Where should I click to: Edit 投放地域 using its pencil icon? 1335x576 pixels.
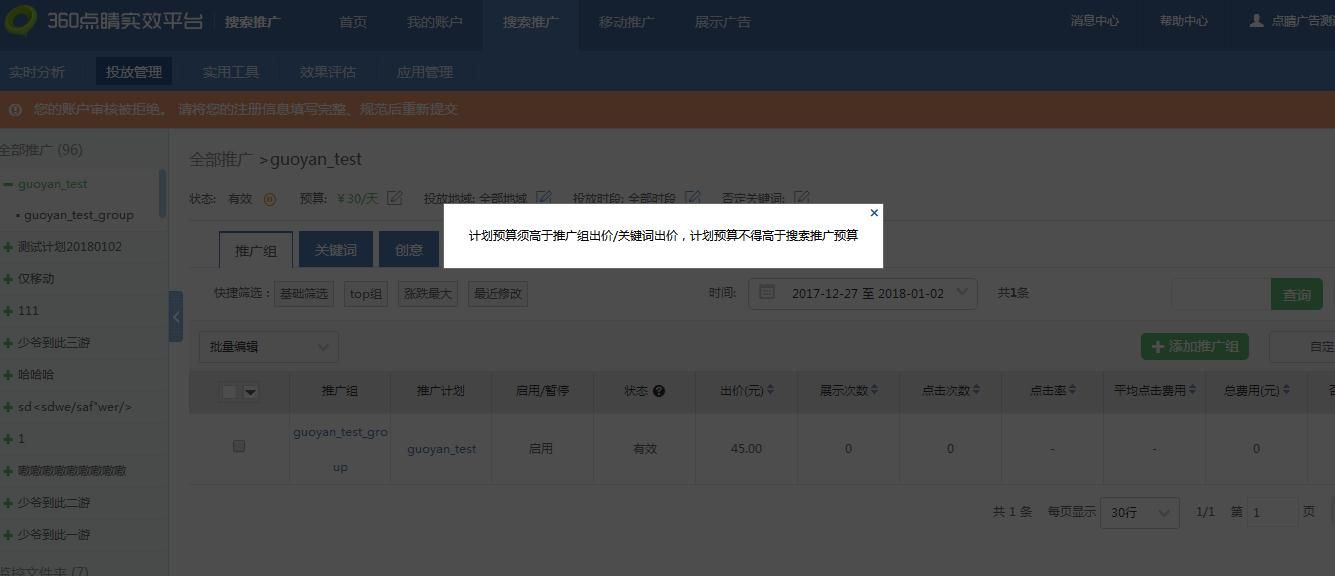(543, 198)
